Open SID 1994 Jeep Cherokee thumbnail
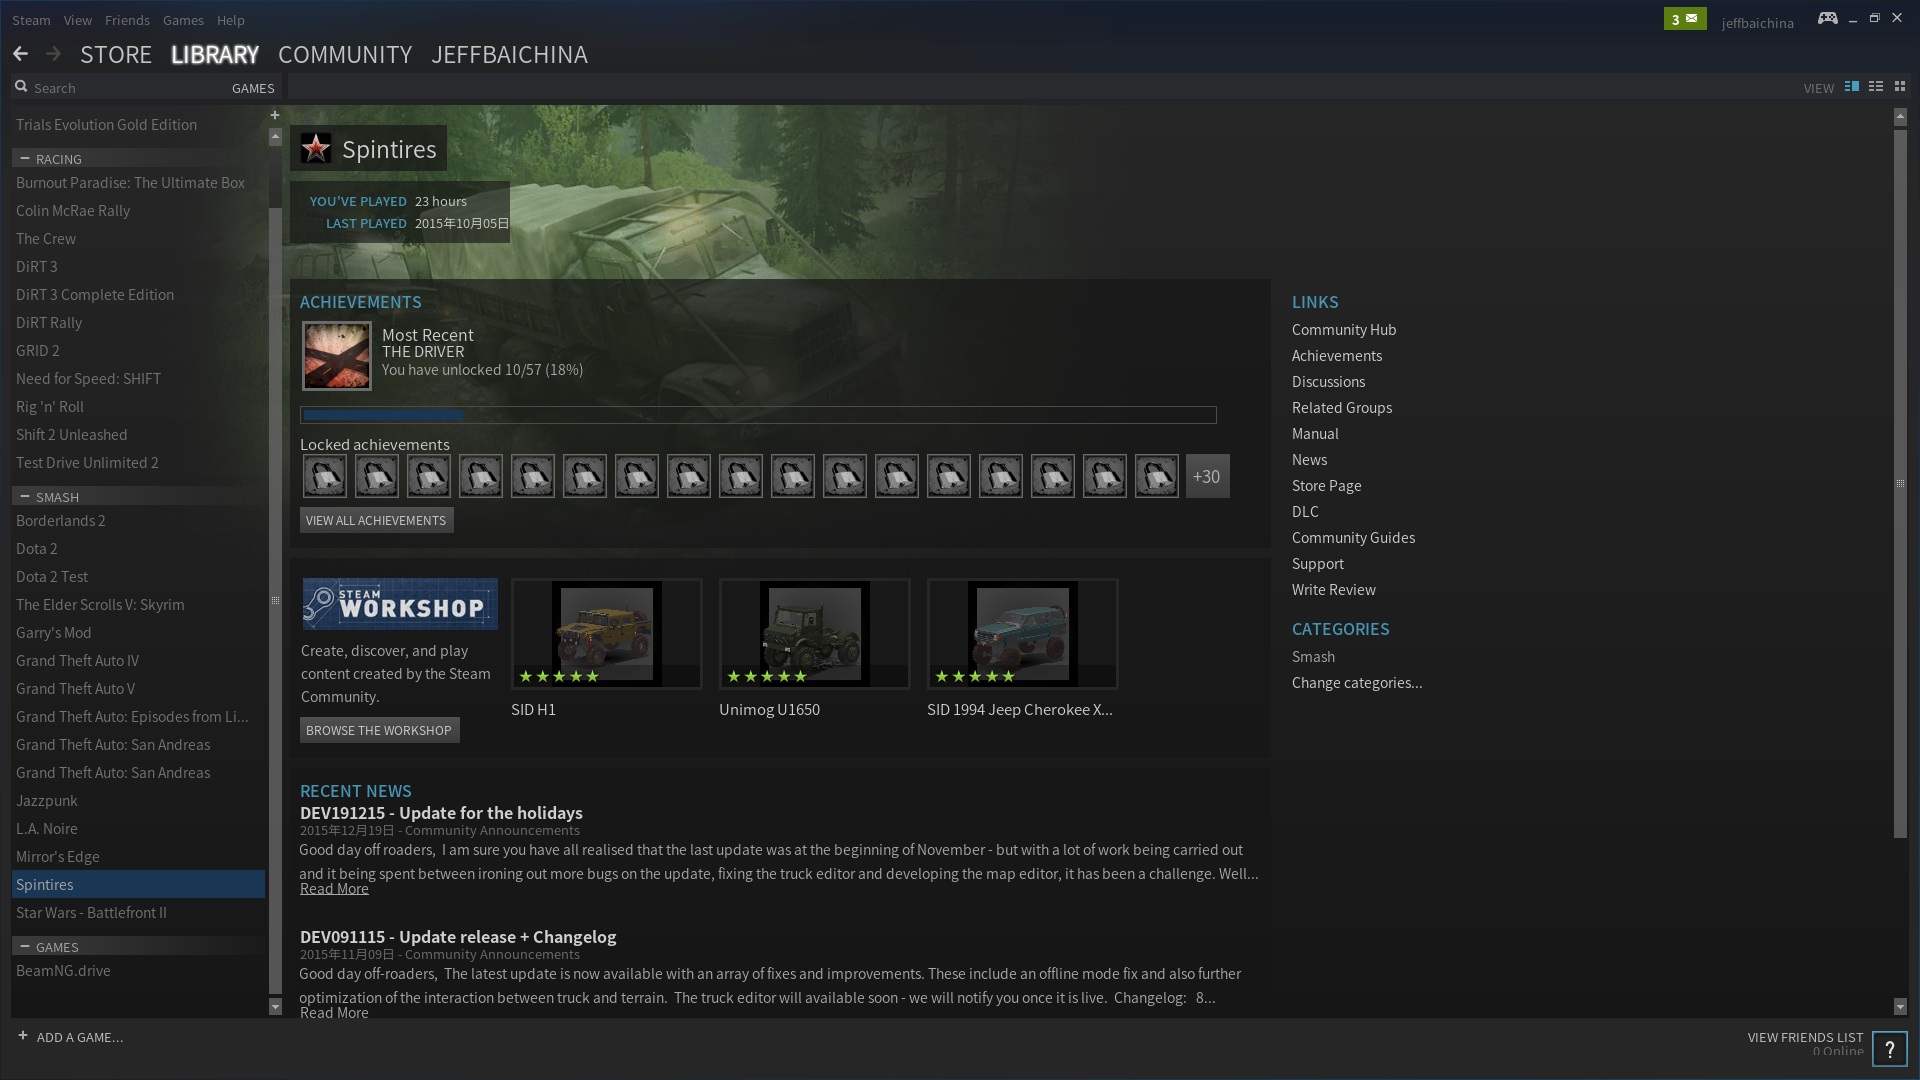Viewport: 1920px width, 1080px height. click(1022, 633)
